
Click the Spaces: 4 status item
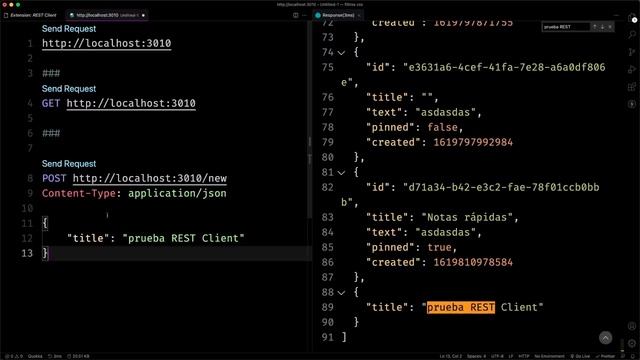click(476, 356)
